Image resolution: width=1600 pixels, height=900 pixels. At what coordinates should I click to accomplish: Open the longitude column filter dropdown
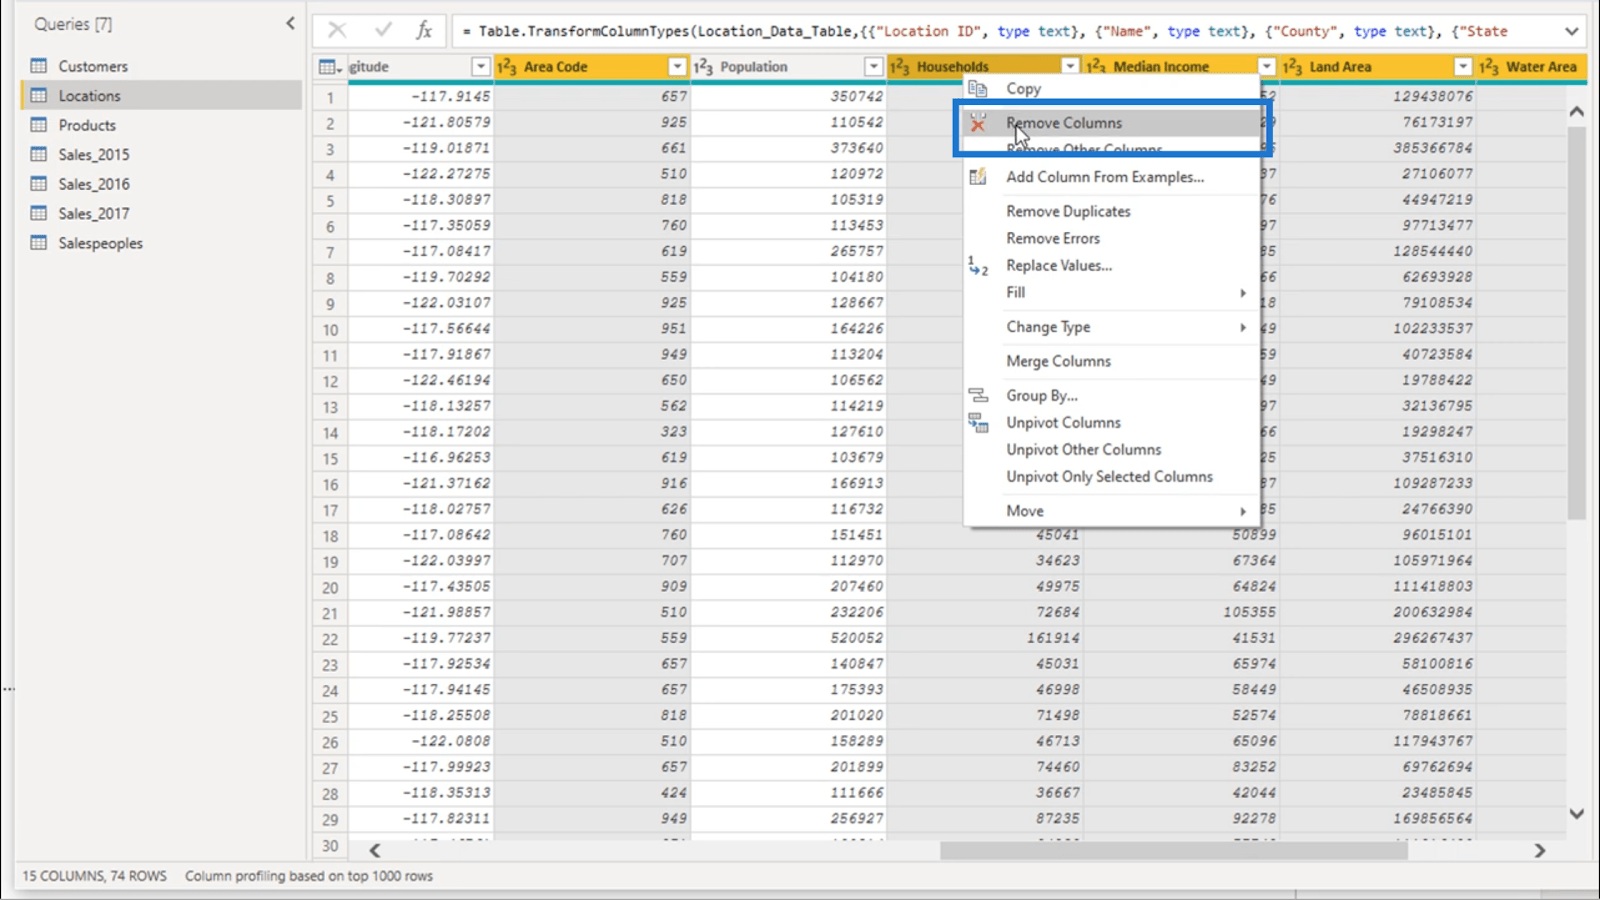coord(480,67)
